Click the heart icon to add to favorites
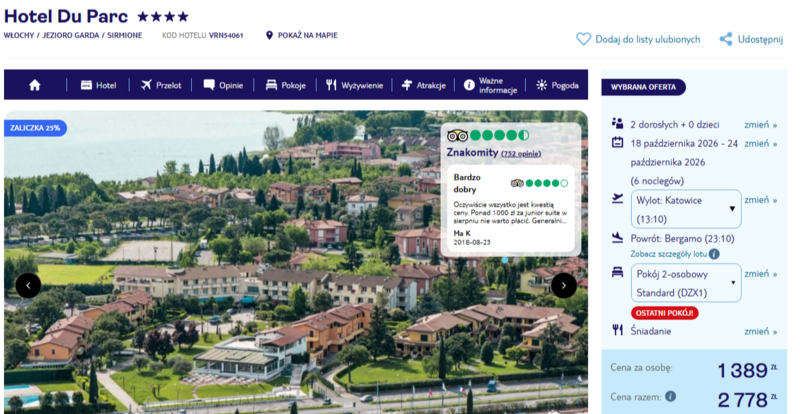800x414 pixels. pyautogui.click(x=583, y=40)
